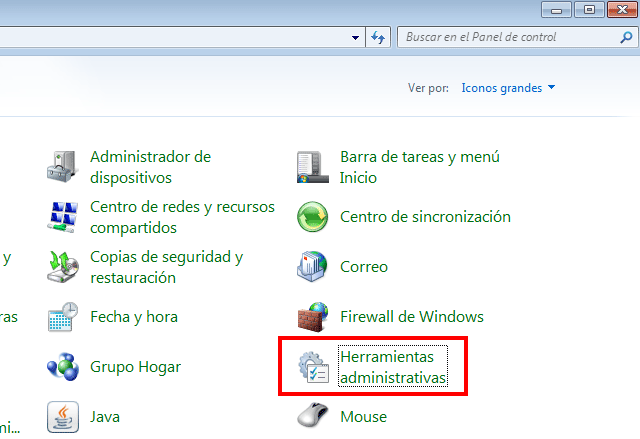Screen dimensions: 640x439
Task: Click the search magnifier icon
Action: 626,37
